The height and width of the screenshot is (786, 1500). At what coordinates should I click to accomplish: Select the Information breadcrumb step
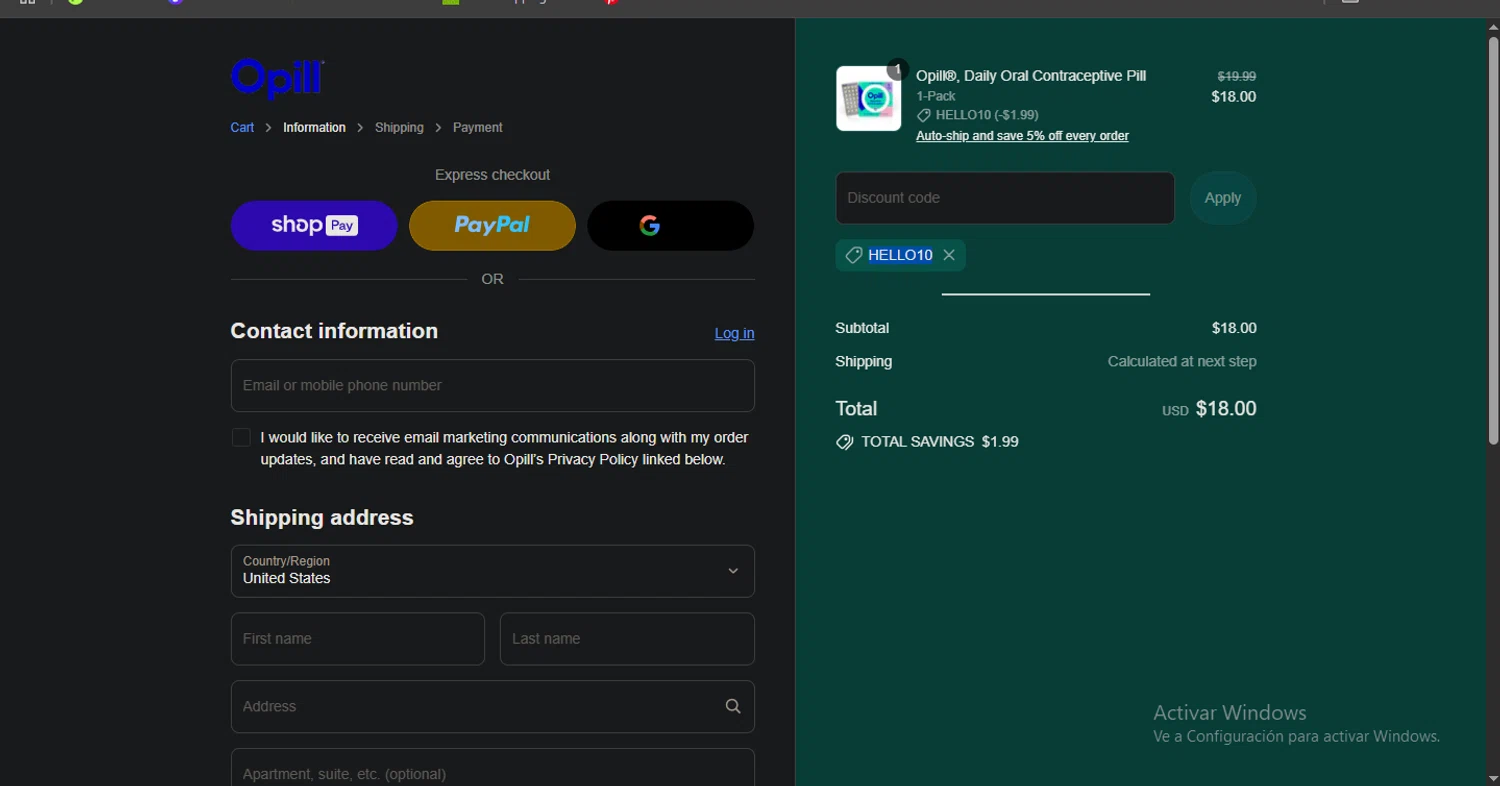[x=314, y=127]
